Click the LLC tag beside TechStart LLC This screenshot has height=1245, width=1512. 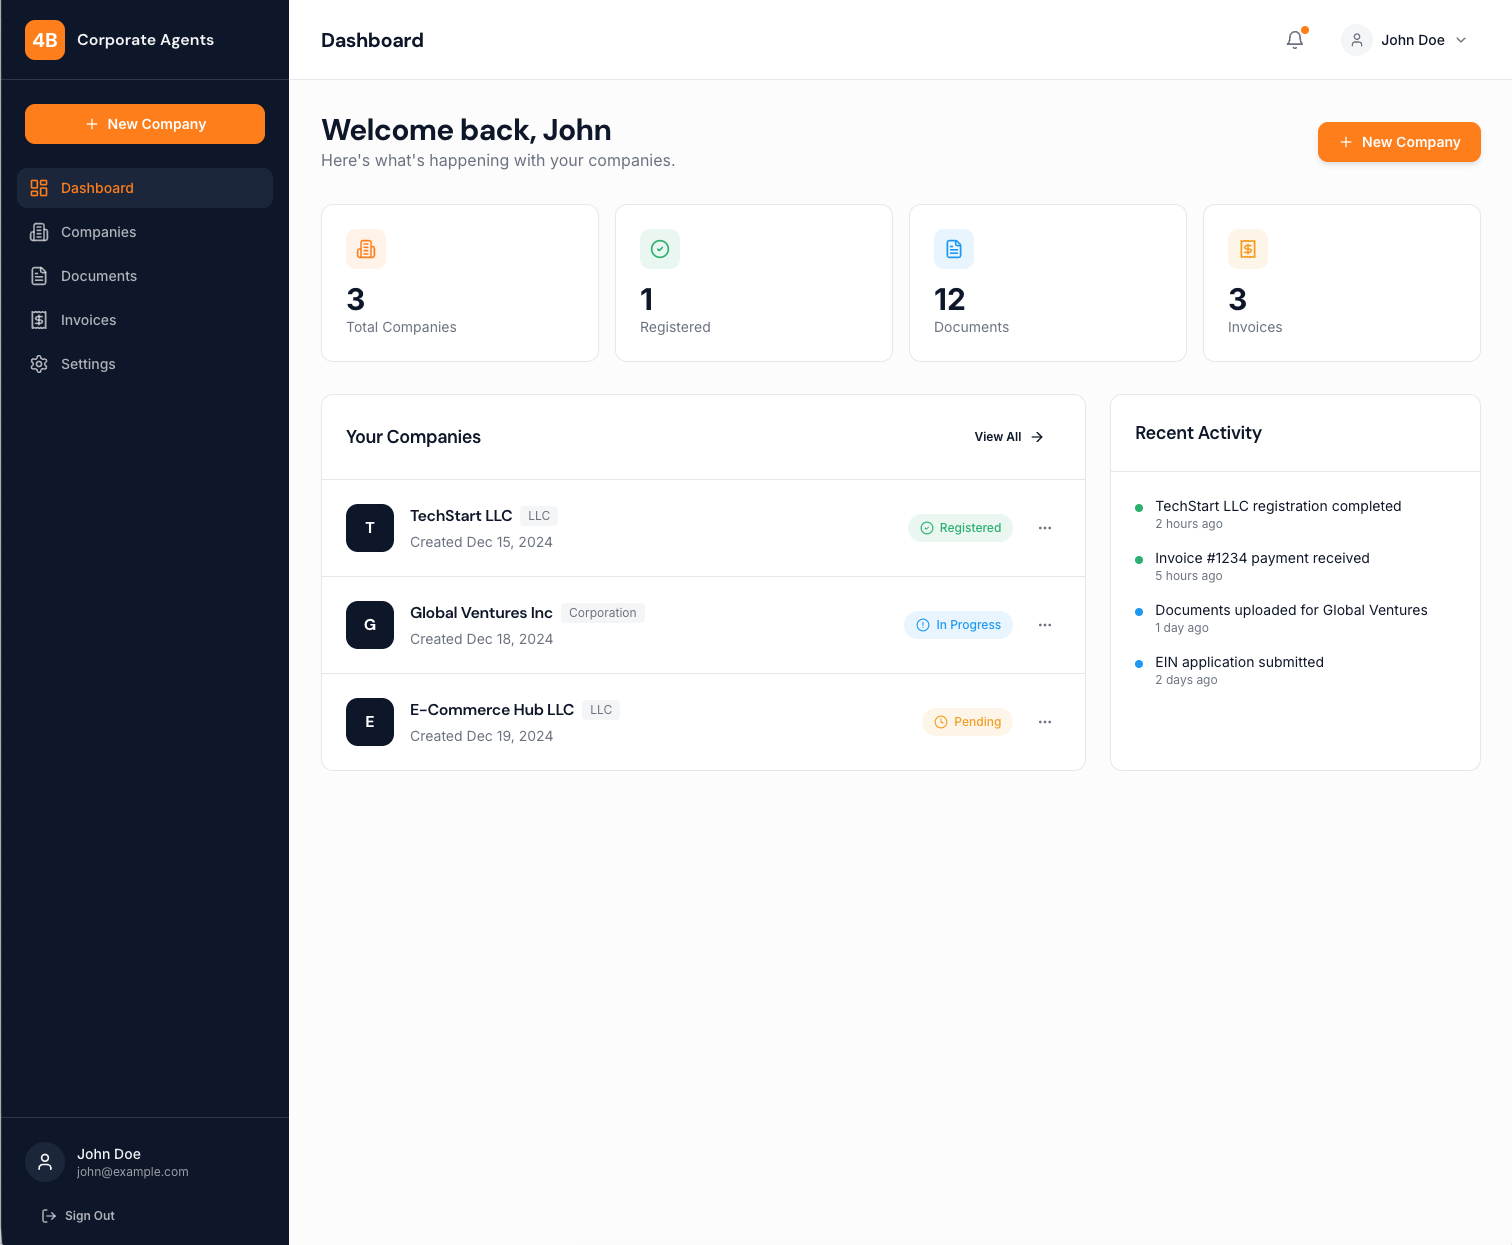pos(539,516)
